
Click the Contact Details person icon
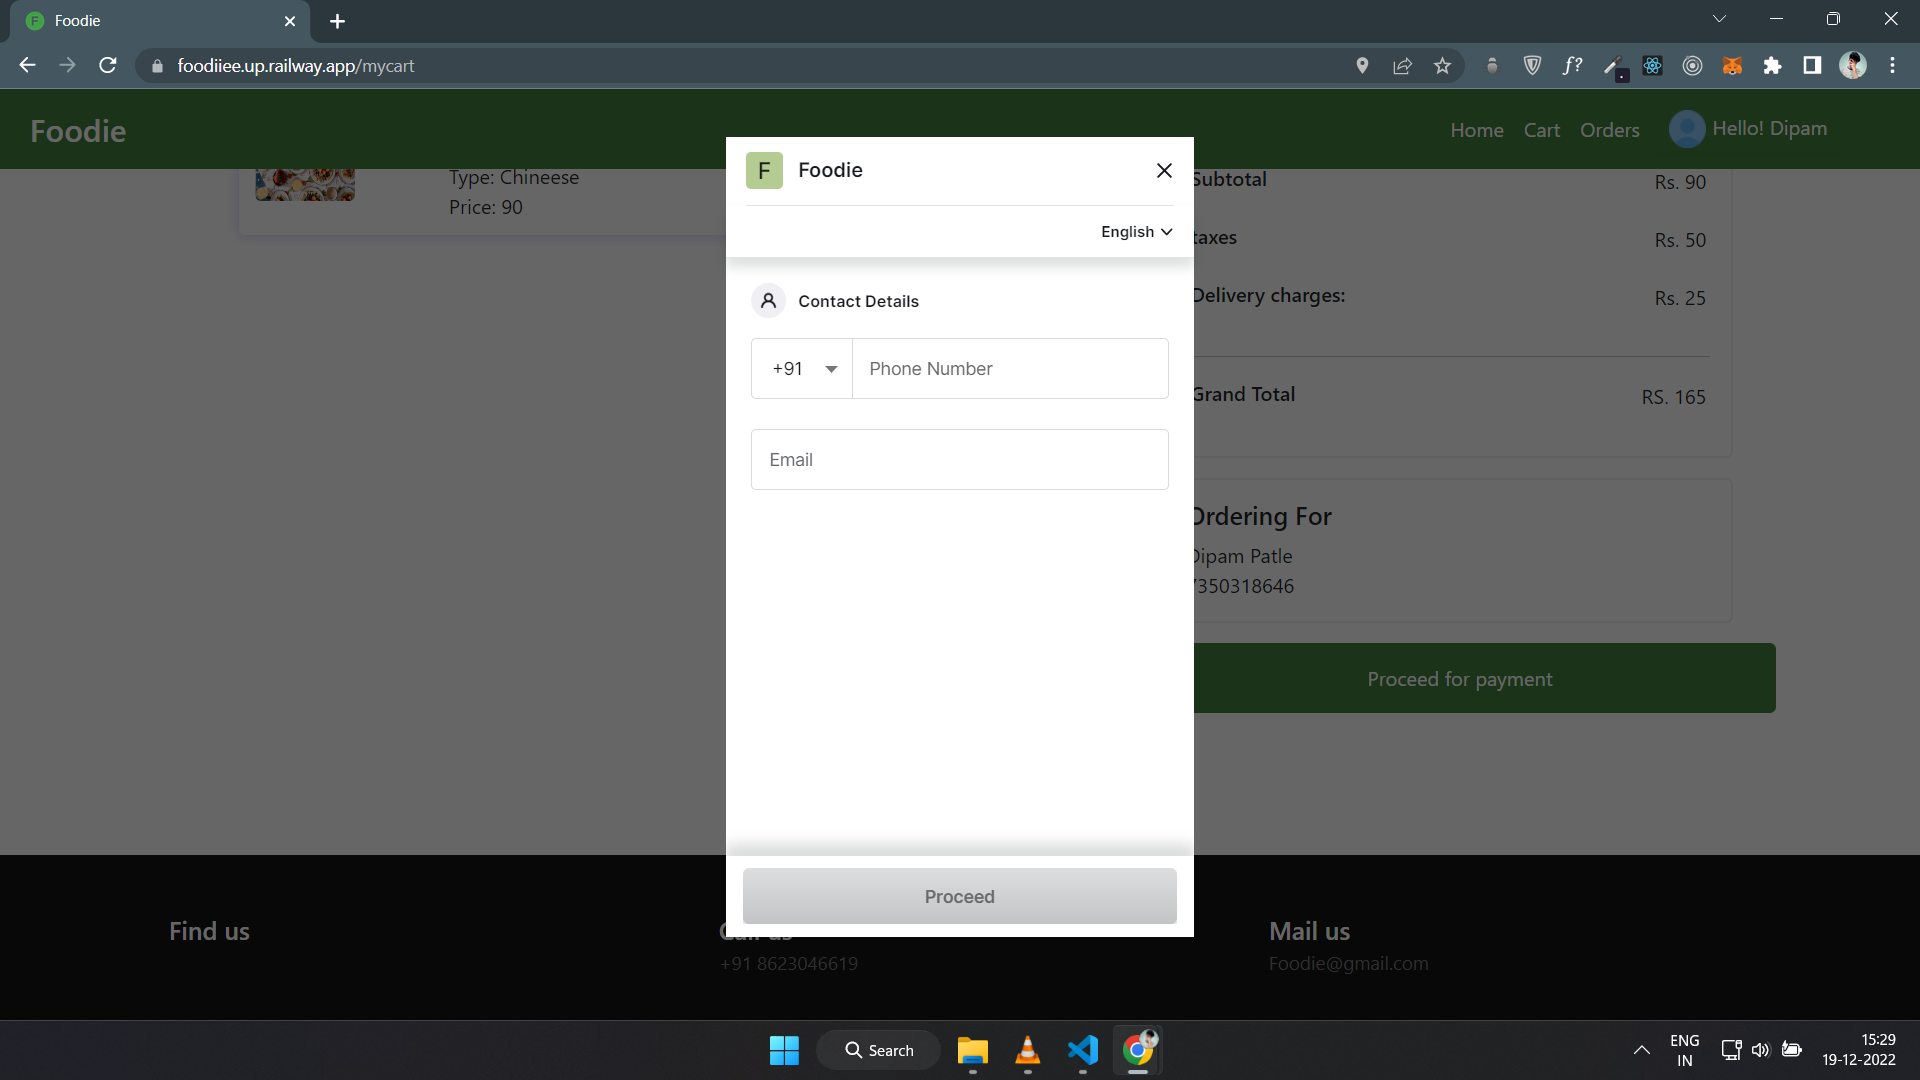(768, 301)
